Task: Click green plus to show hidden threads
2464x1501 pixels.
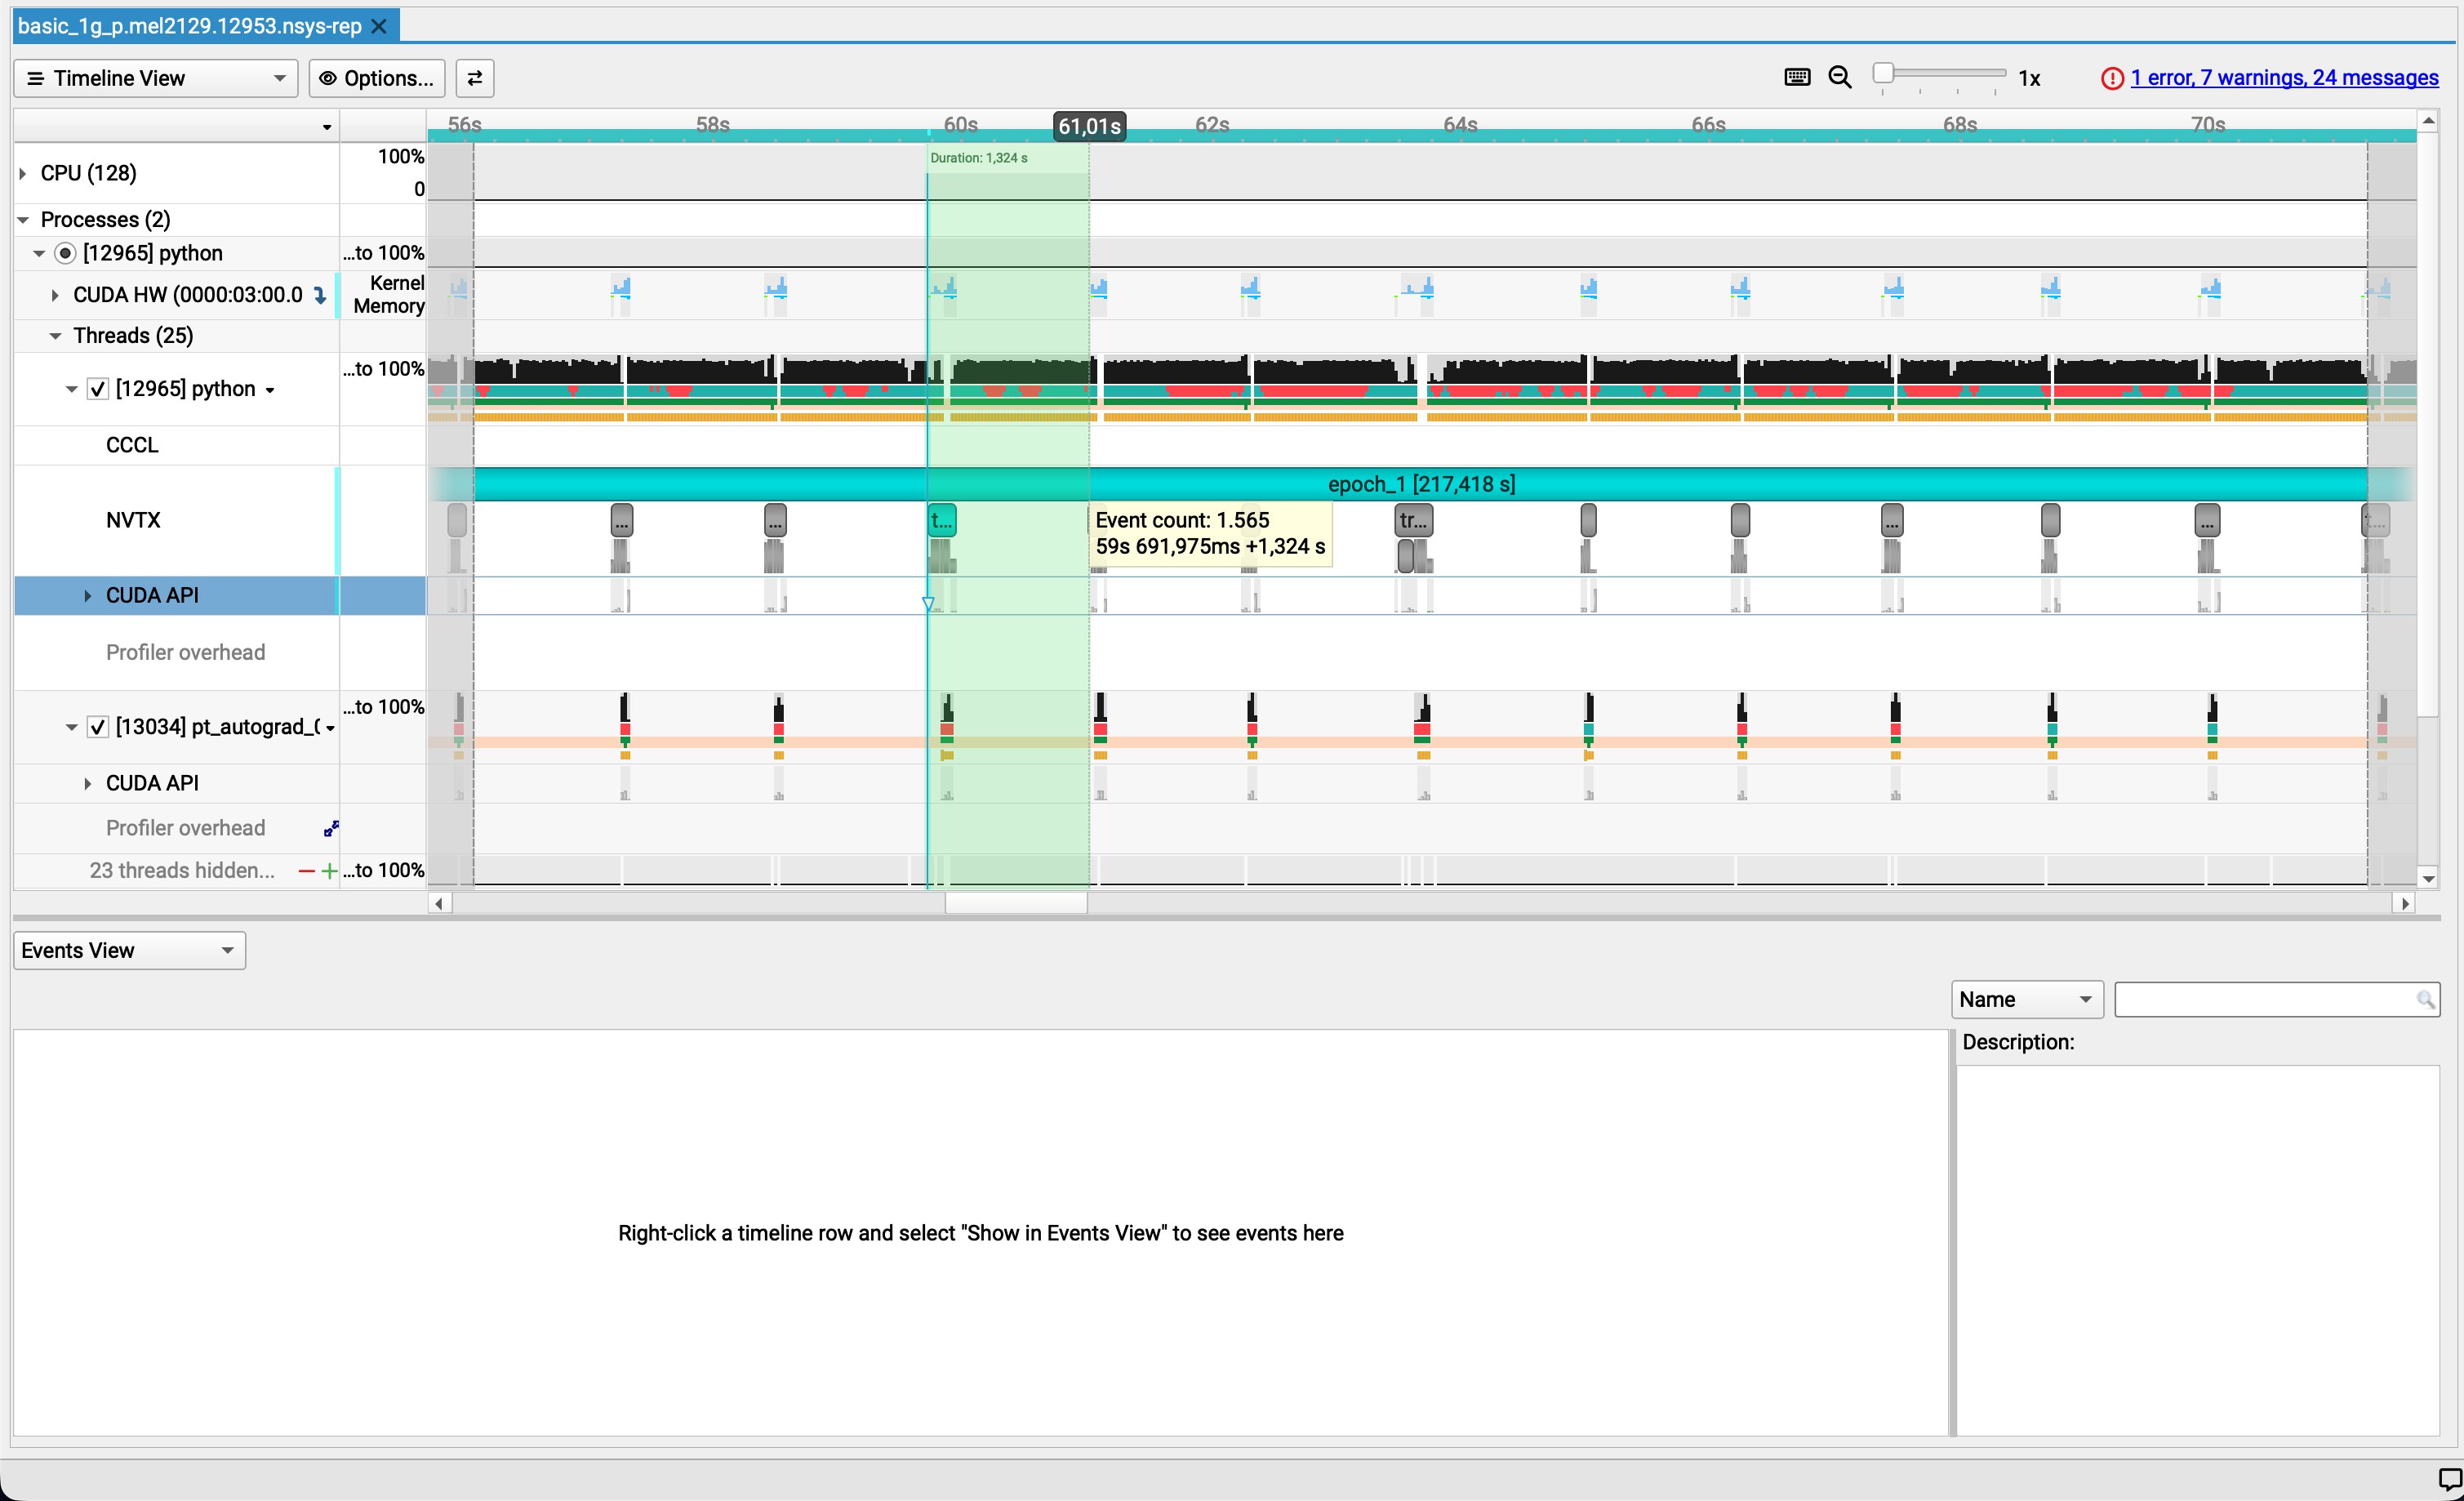Action: coord(328,871)
